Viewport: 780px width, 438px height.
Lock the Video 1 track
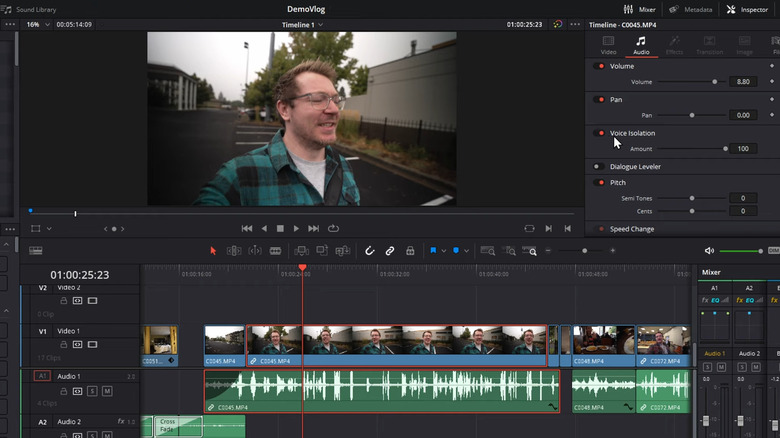click(65, 343)
